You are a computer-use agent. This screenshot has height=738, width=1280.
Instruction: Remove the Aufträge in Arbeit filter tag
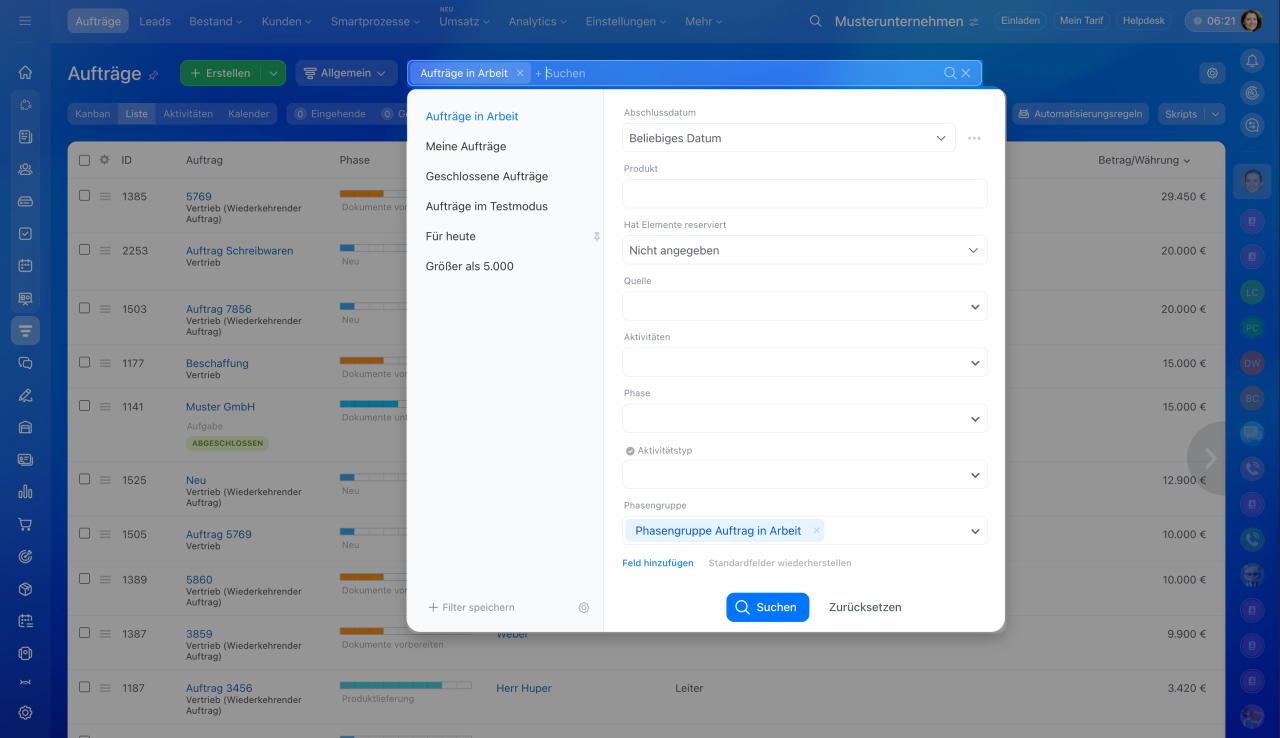(x=520, y=73)
